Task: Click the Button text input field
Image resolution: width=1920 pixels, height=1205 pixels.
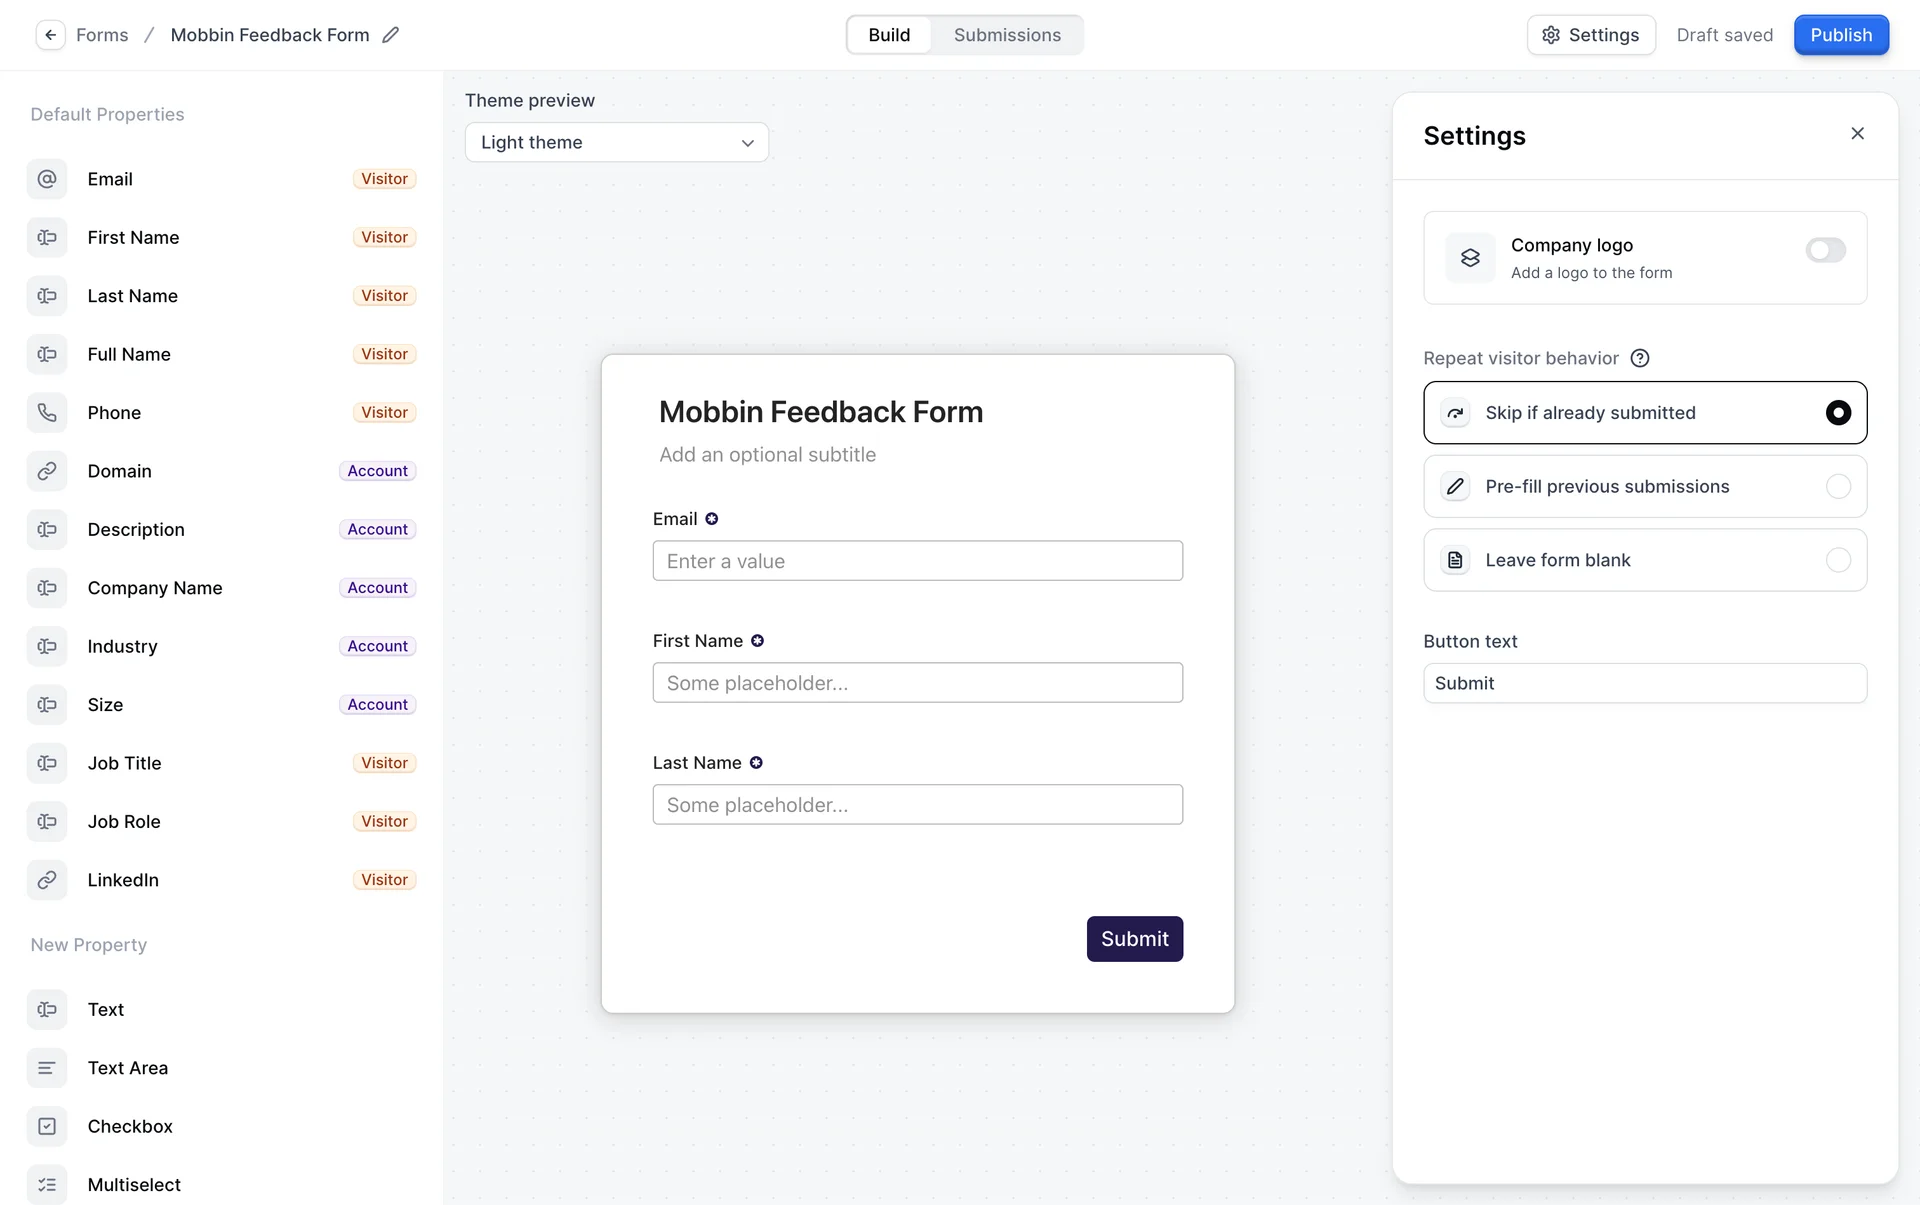Action: point(1645,683)
